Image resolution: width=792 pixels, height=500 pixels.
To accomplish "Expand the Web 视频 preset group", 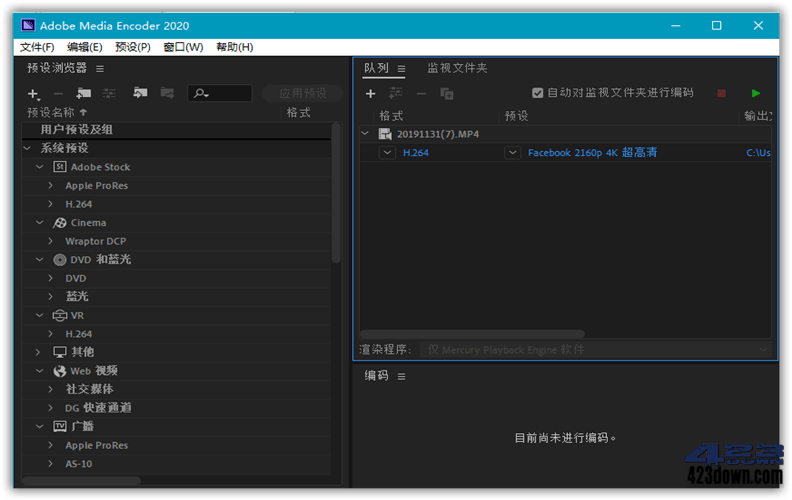I will tap(39, 371).
